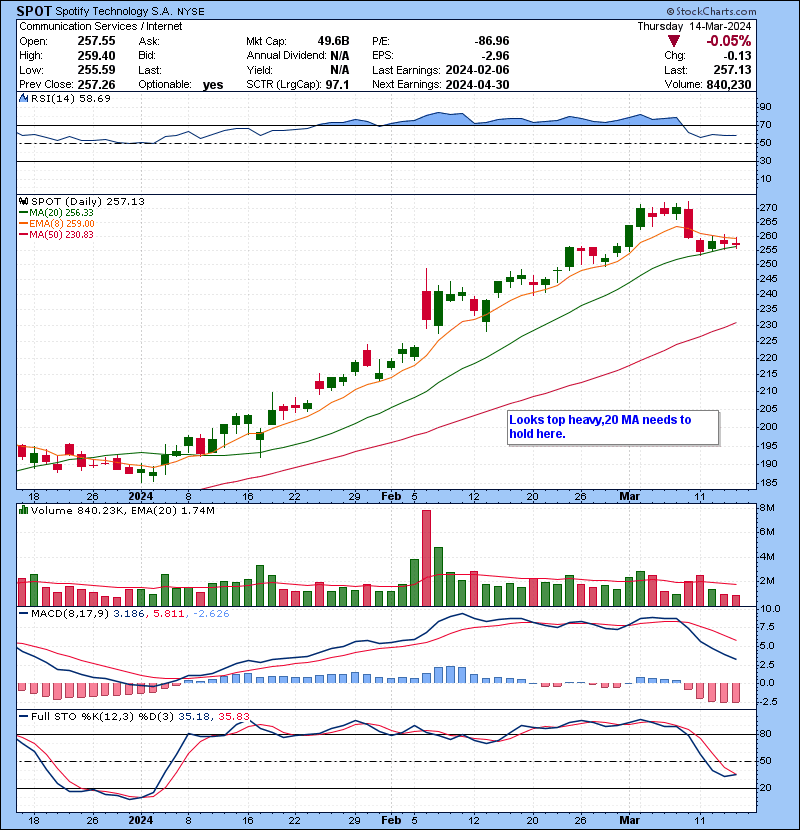Select the Open value 257.55
The width and height of the screenshot is (800, 830).
[x=96, y=41]
